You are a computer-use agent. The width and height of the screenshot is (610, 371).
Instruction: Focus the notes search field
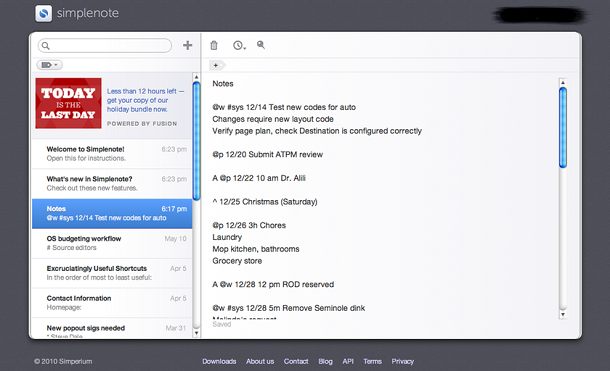point(105,46)
